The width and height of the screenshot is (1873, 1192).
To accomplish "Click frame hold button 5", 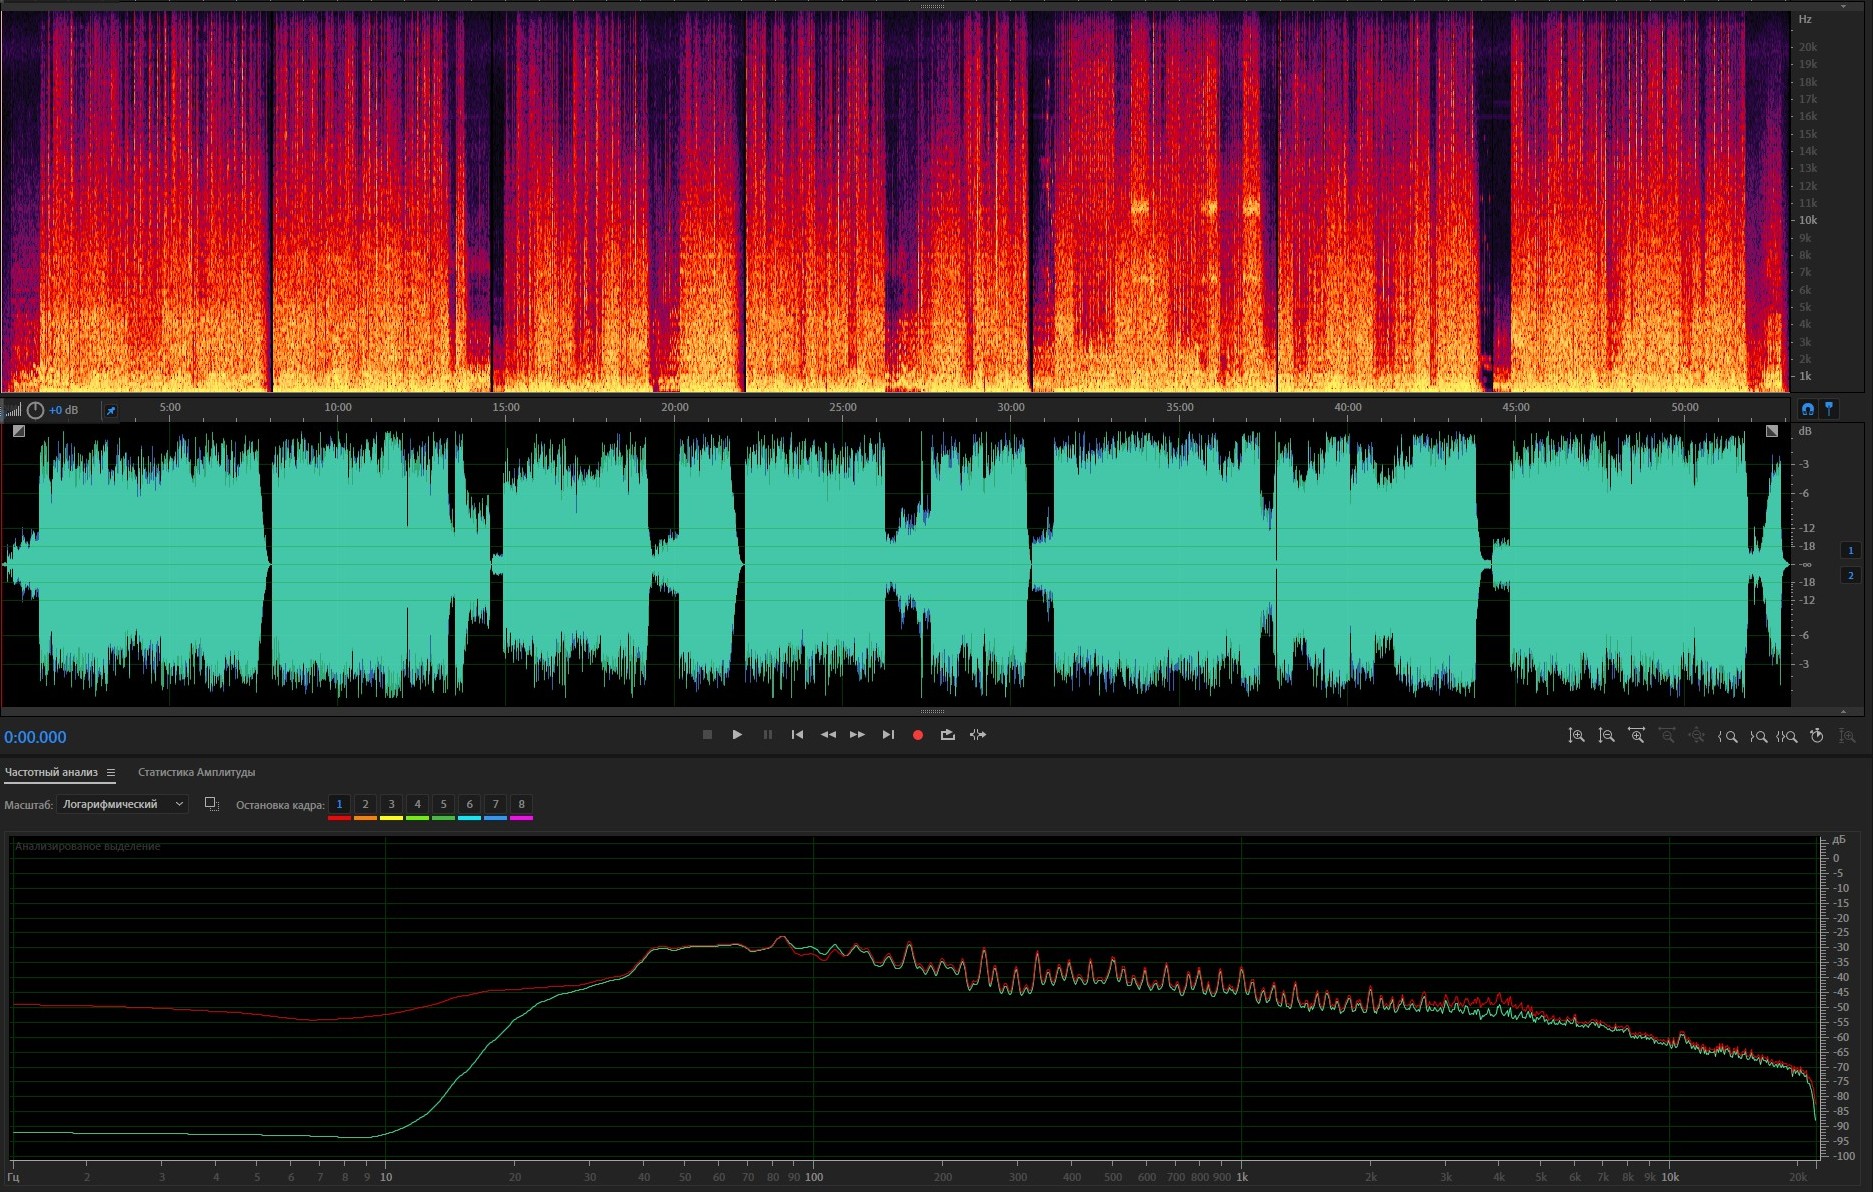I will pyautogui.click(x=443, y=804).
